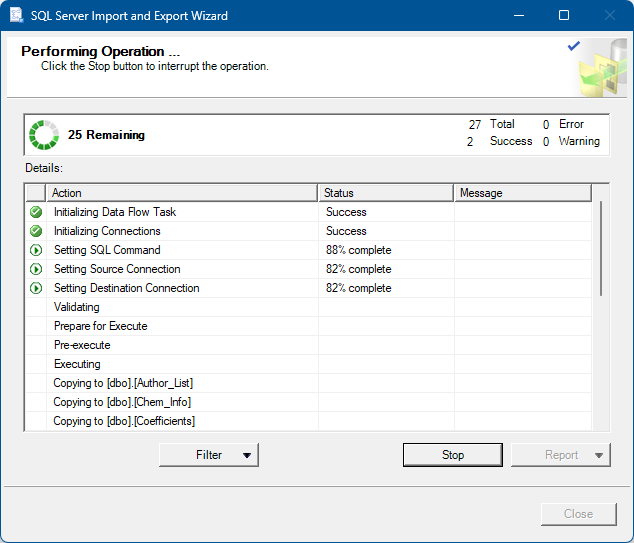Click the details list vertical scrollbar

601,248
